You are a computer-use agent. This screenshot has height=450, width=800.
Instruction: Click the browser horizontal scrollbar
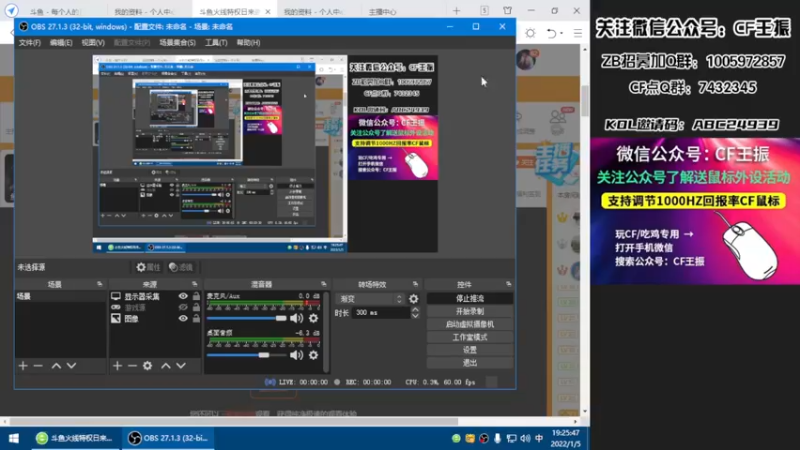234,422
